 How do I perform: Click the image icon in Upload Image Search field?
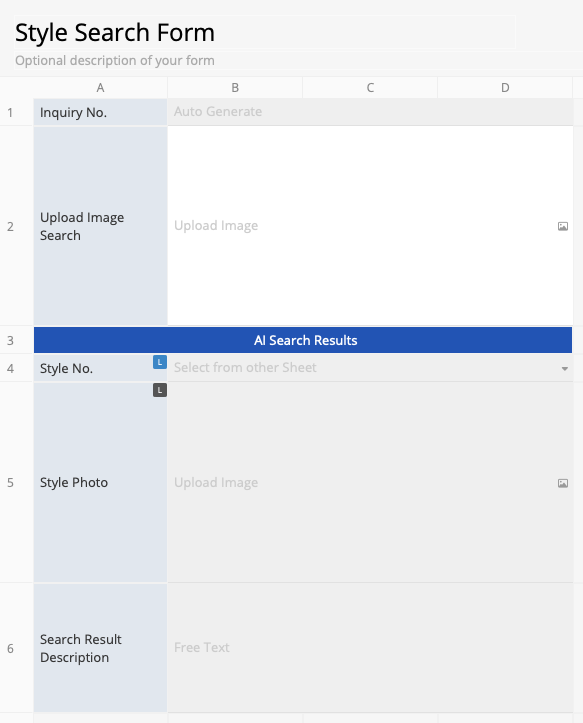[x=563, y=226]
